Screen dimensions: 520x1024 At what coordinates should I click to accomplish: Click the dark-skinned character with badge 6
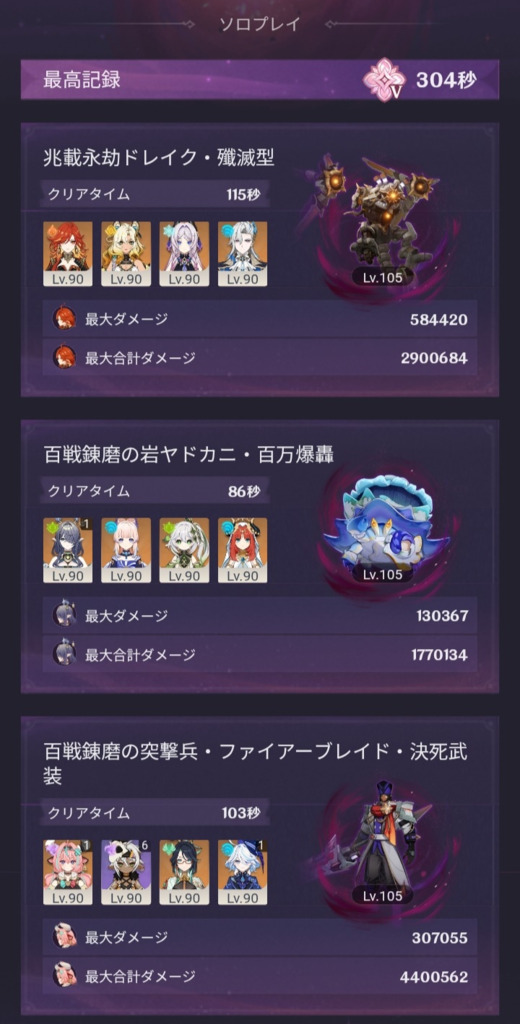(126, 872)
